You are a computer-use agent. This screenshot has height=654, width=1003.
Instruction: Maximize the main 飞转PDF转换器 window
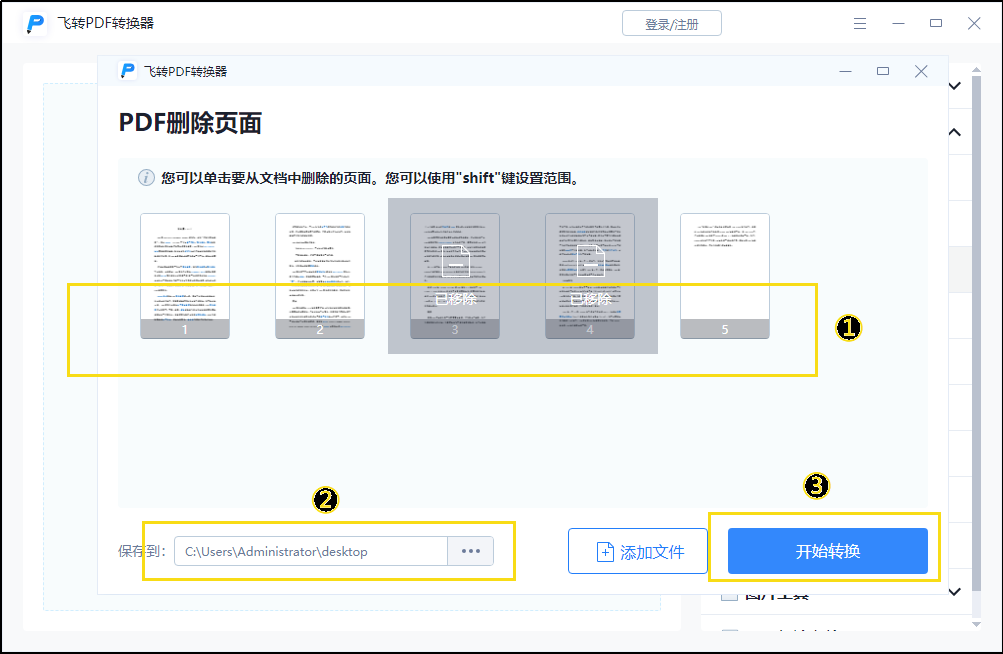936,24
